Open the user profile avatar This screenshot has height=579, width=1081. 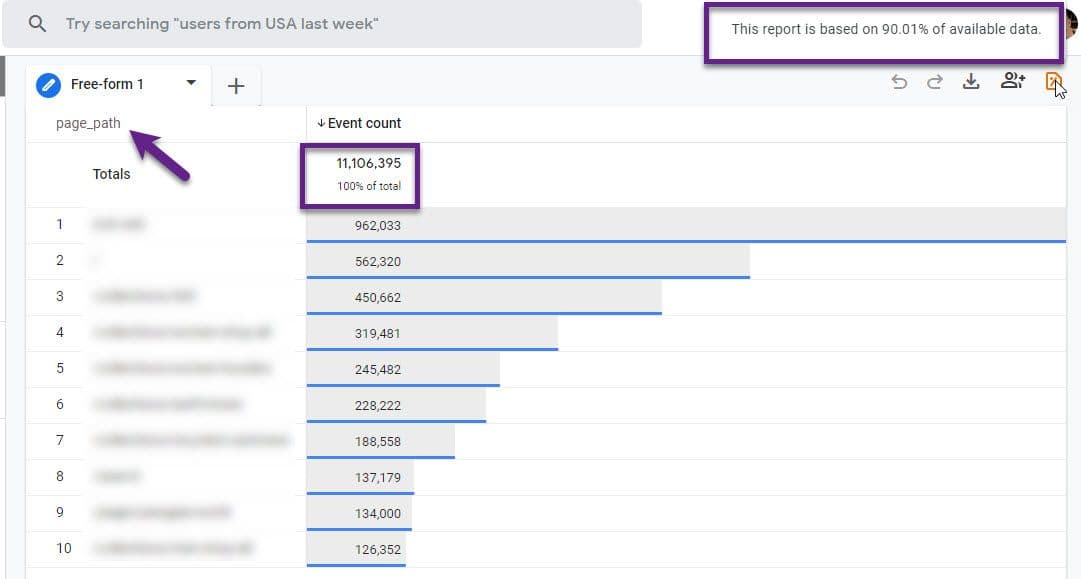(1072, 23)
